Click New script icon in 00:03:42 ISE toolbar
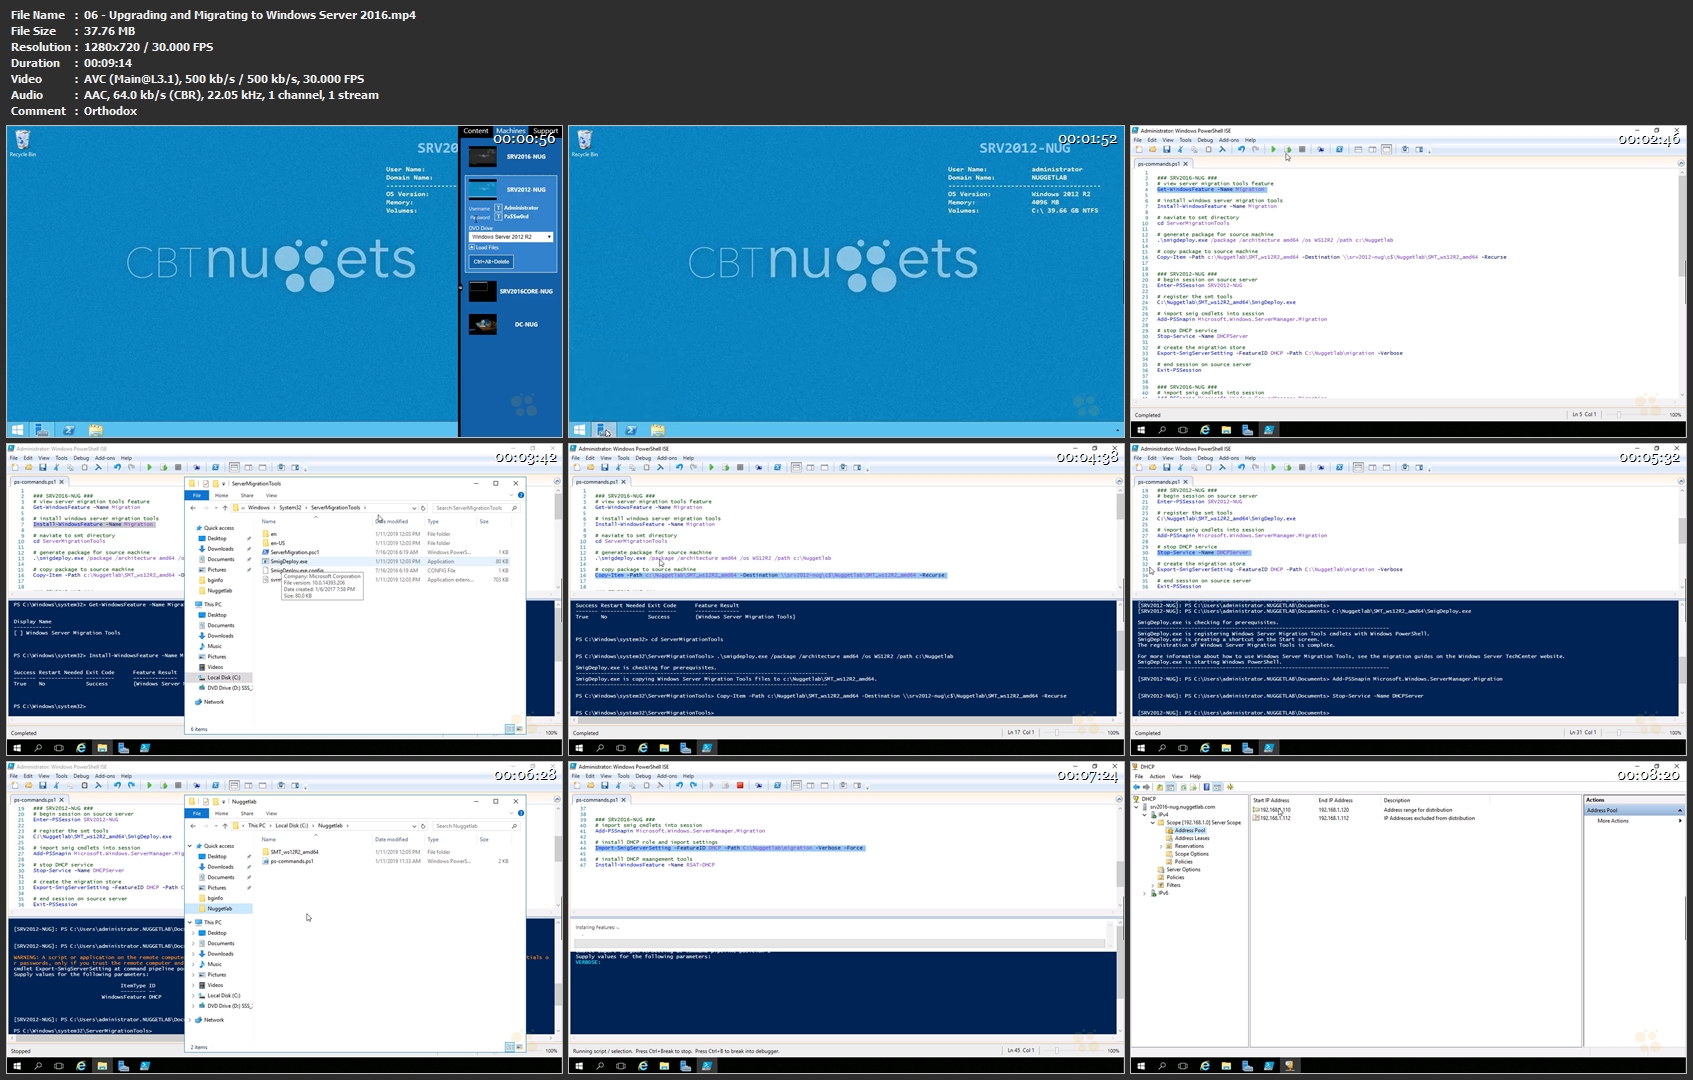This screenshot has width=1693, height=1080. pyautogui.click(x=16, y=467)
